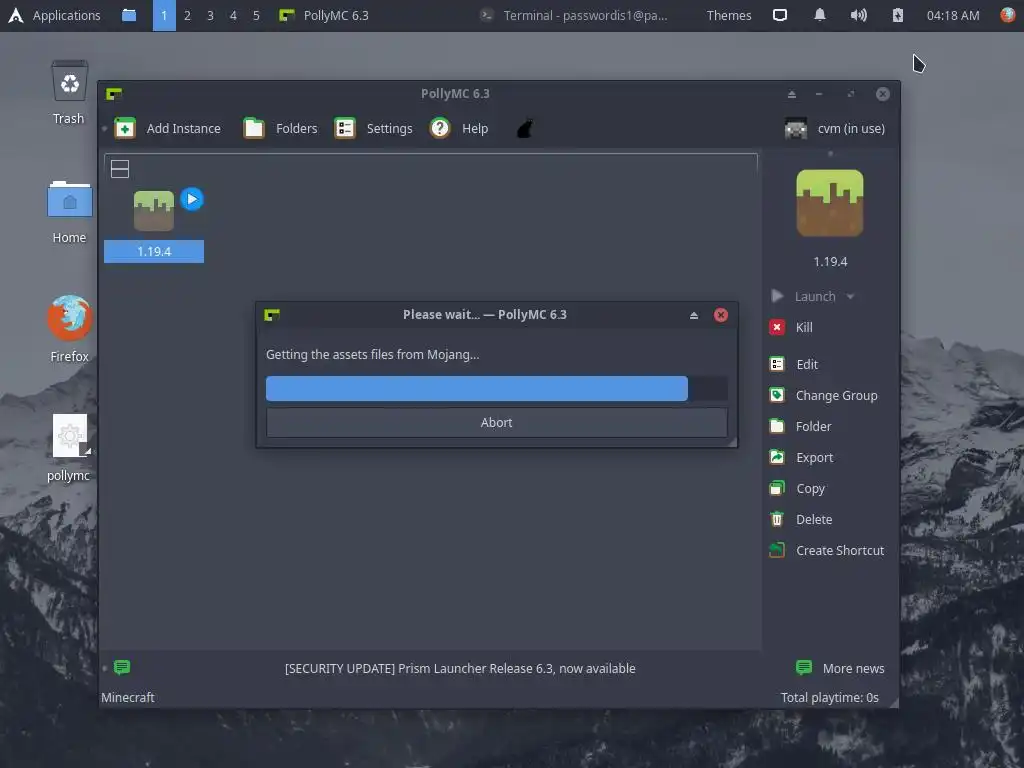The width and height of the screenshot is (1024, 768).
Task: Click the Please wait dialog logo icon
Action: coord(272,315)
